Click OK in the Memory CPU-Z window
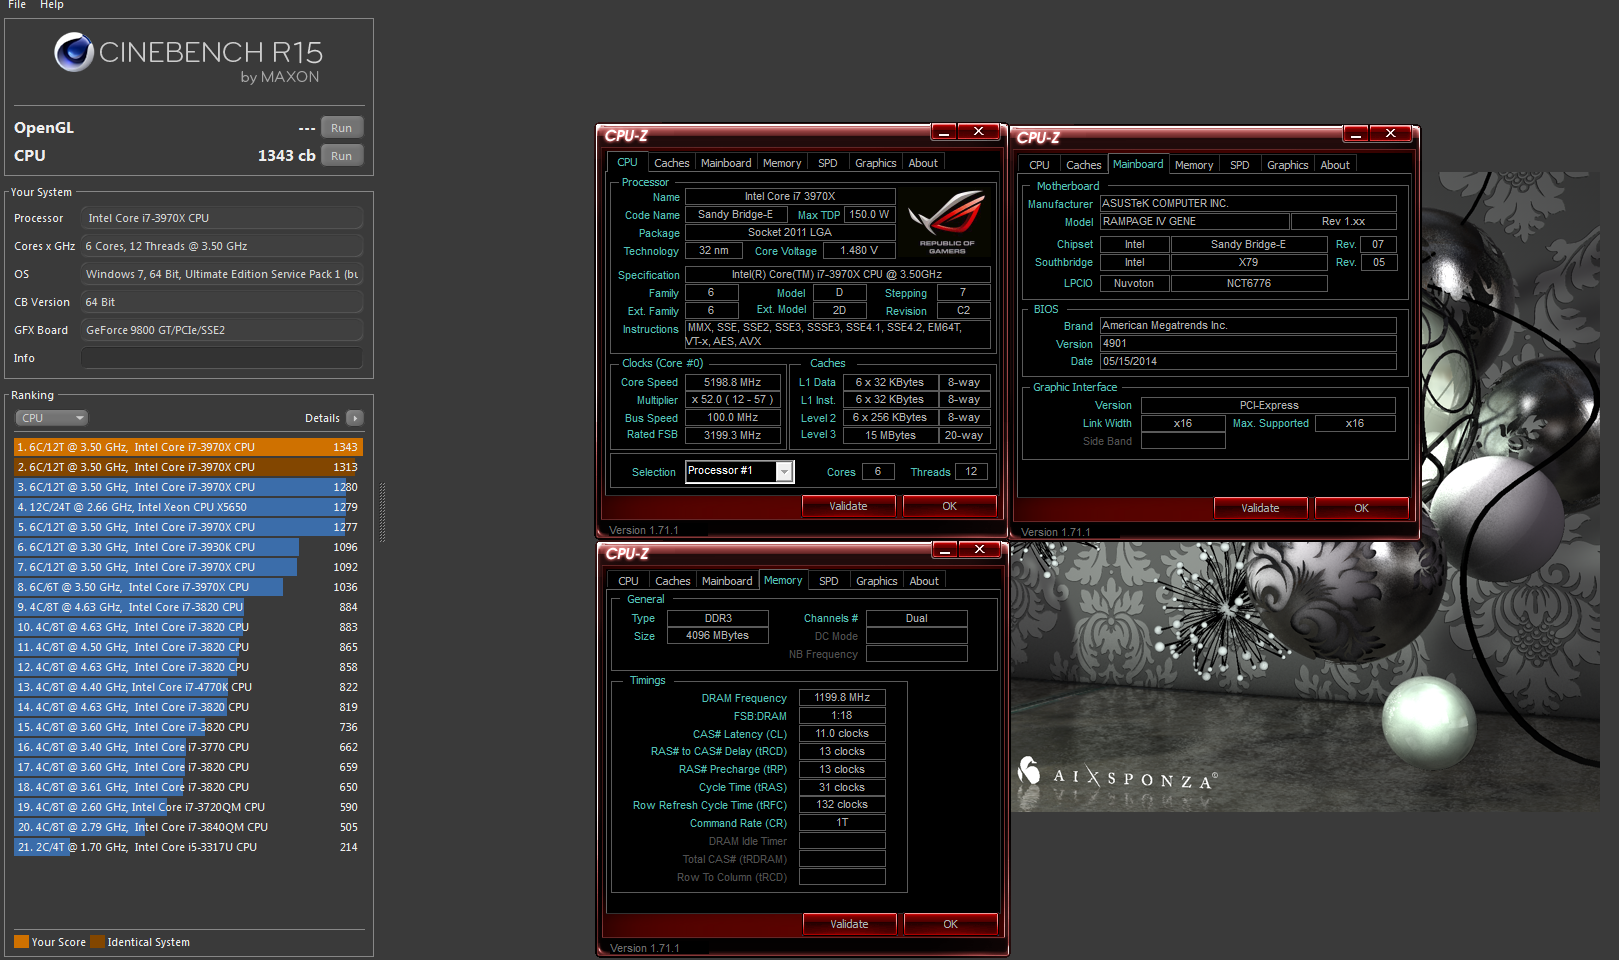1619x960 pixels. pyautogui.click(x=951, y=924)
